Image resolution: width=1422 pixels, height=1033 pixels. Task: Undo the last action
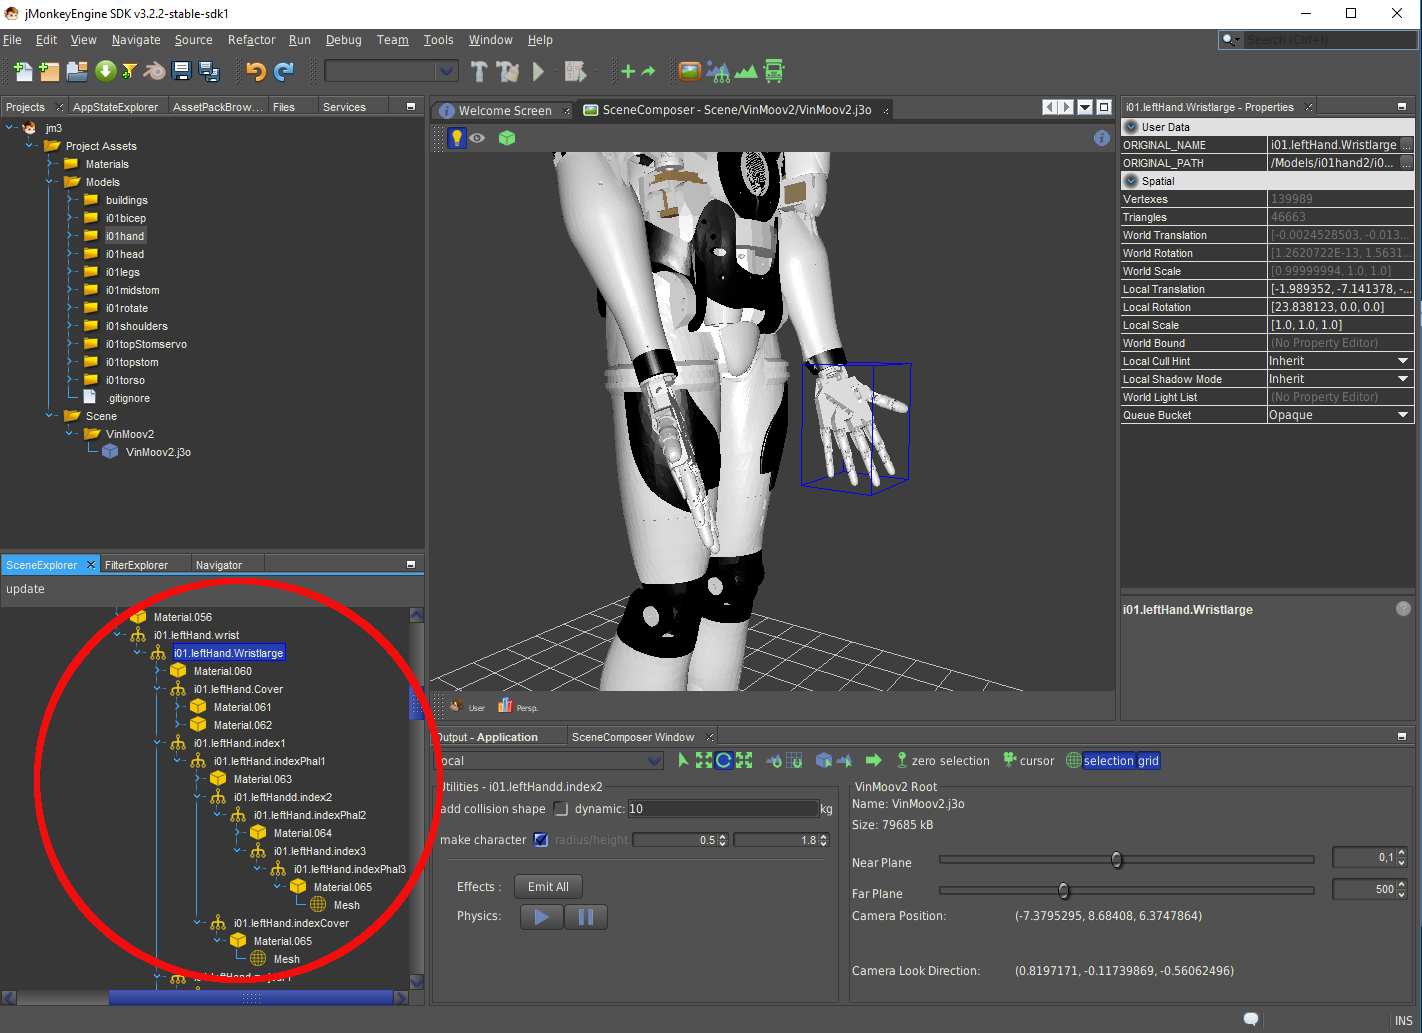256,71
